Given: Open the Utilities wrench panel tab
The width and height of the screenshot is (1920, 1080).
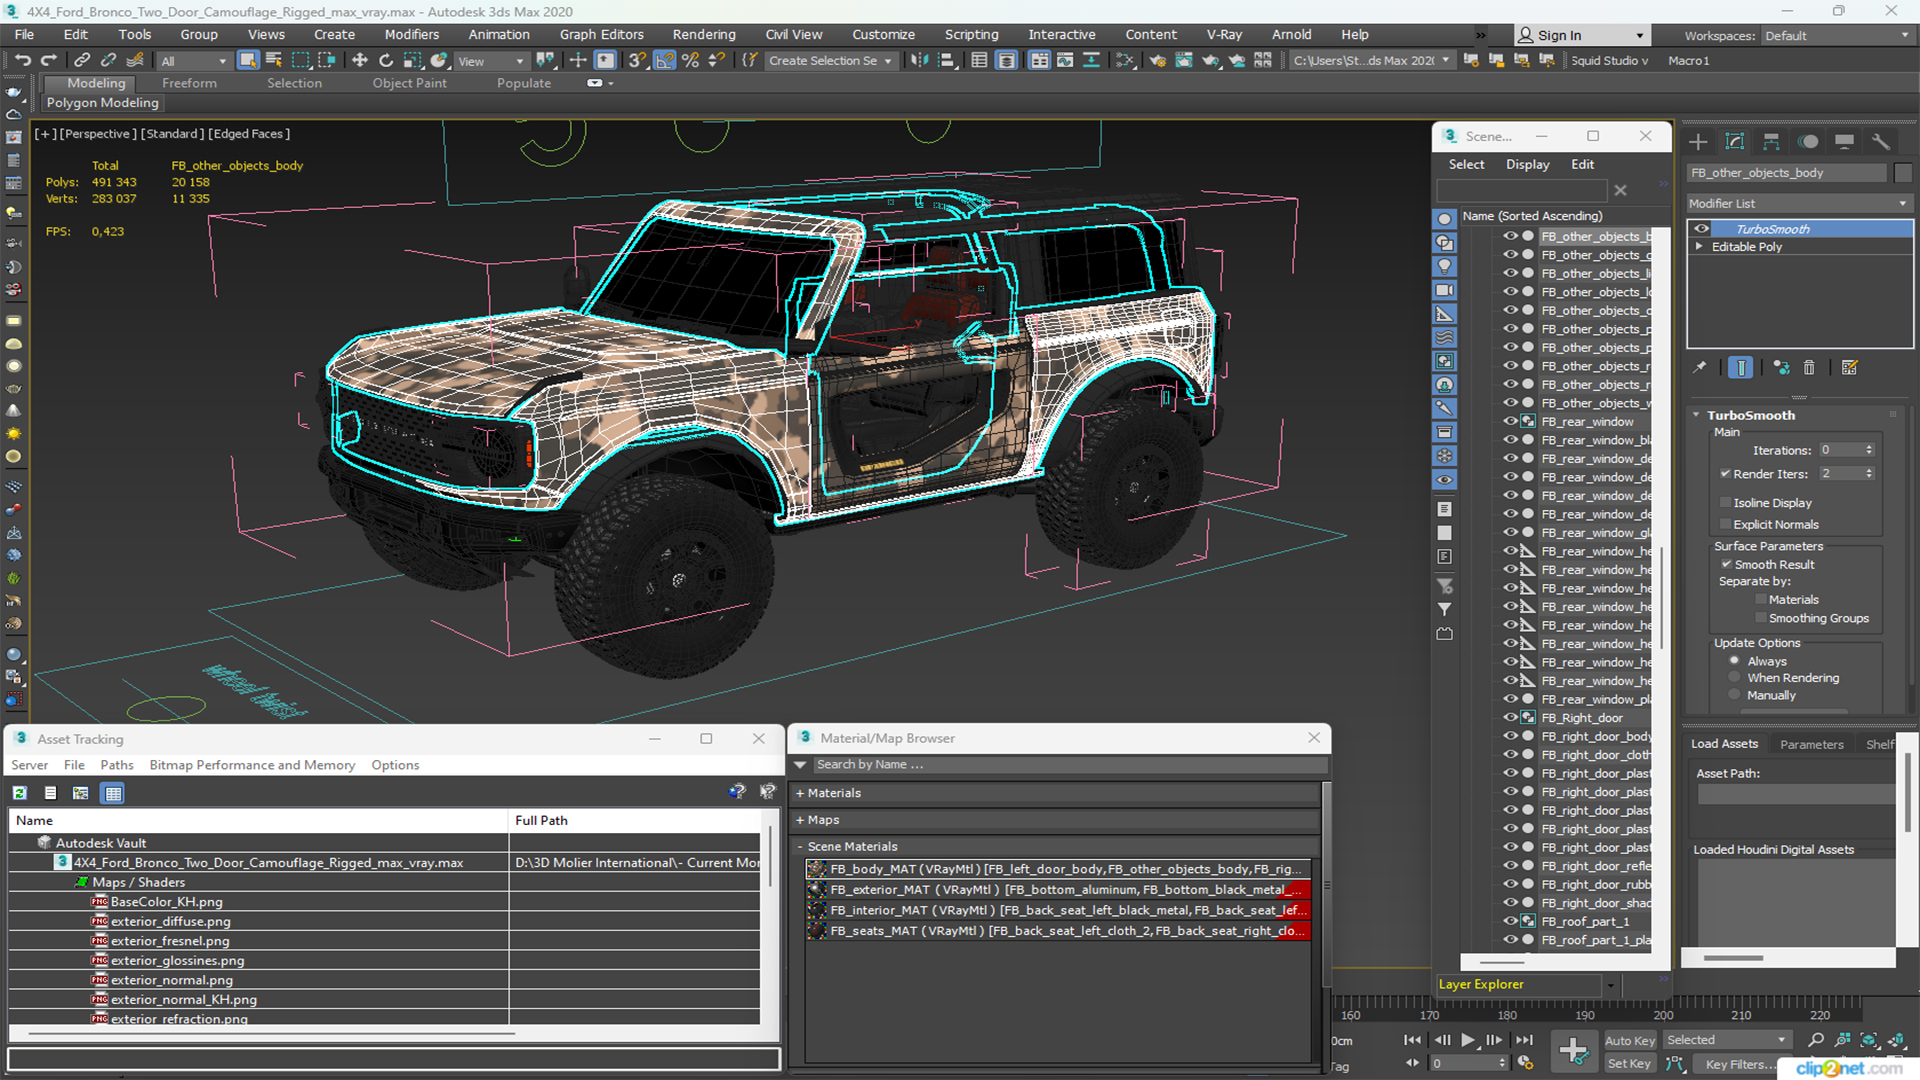Looking at the screenshot, I should (x=1881, y=142).
